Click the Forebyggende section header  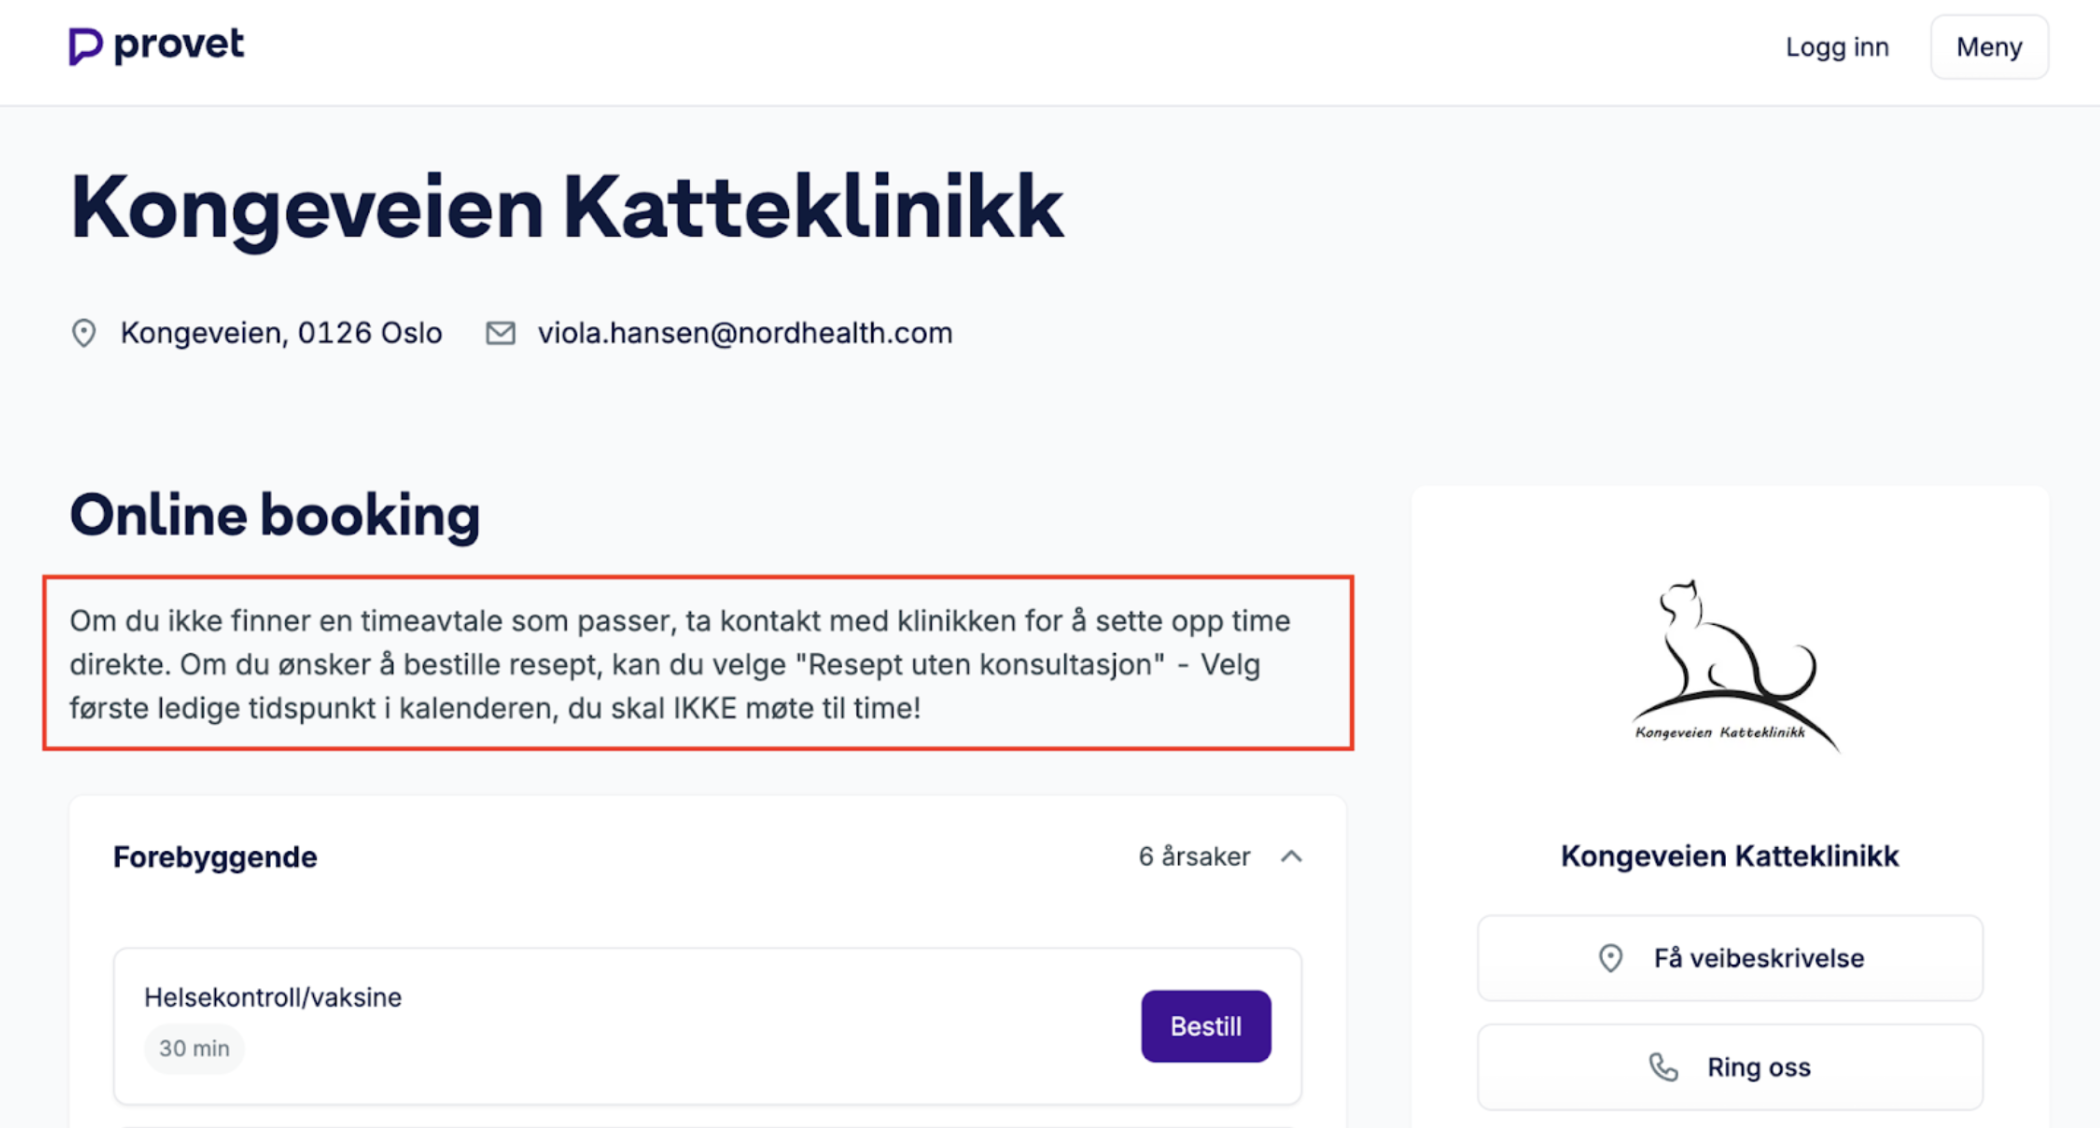click(x=215, y=857)
